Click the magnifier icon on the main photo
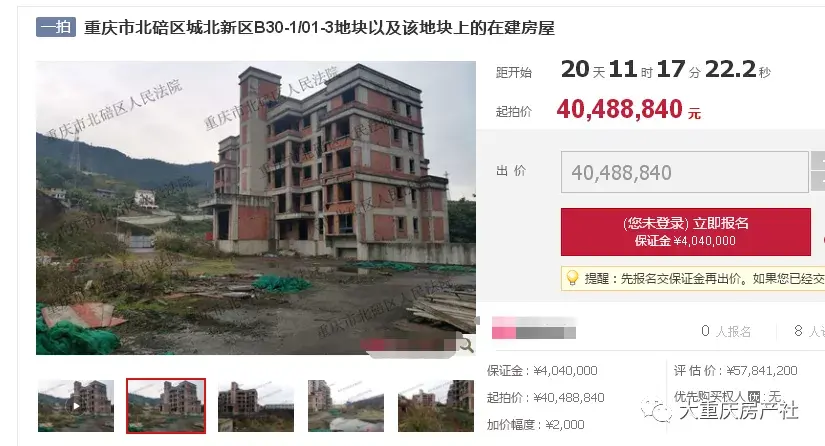 (466, 346)
